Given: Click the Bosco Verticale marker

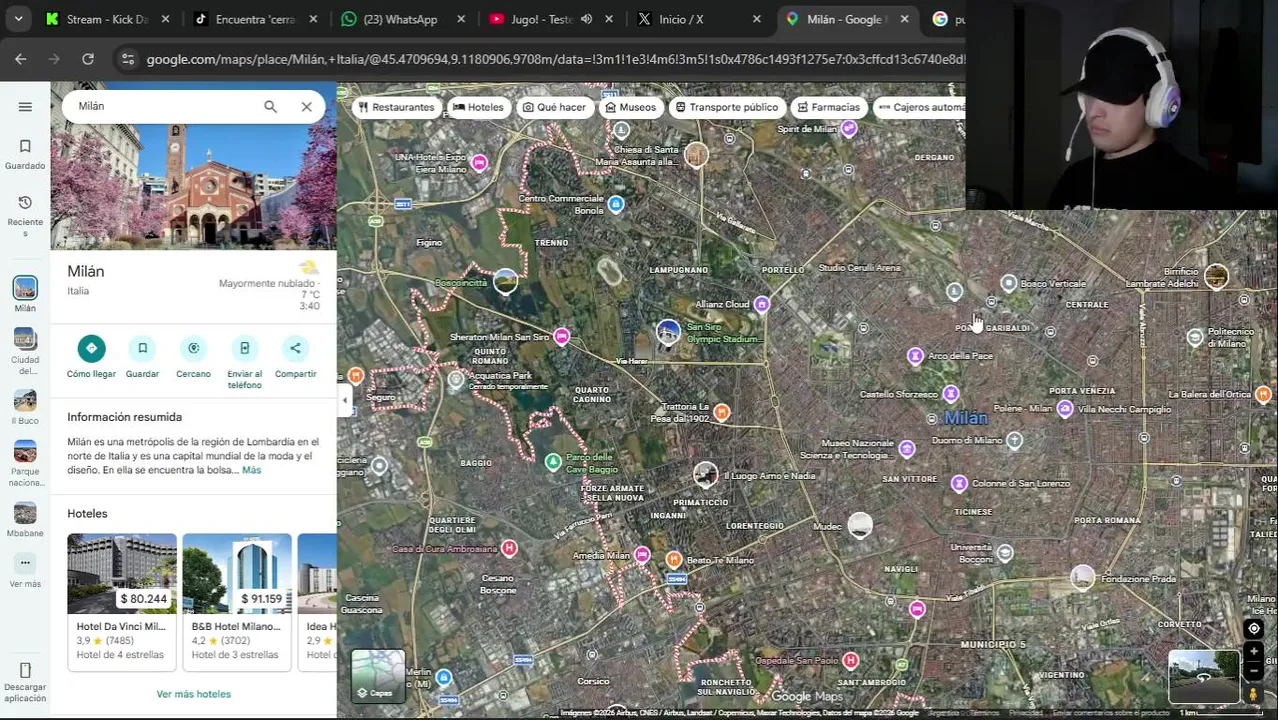Looking at the screenshot, I should [1009, 284].
